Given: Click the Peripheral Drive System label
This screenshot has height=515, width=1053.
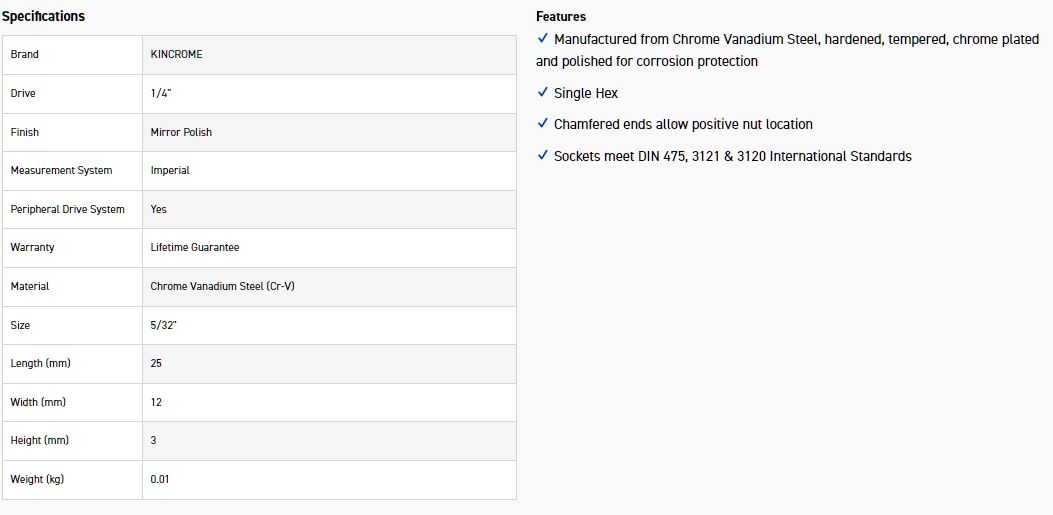Looking at the screenshot, I should [x=67, y=209].
